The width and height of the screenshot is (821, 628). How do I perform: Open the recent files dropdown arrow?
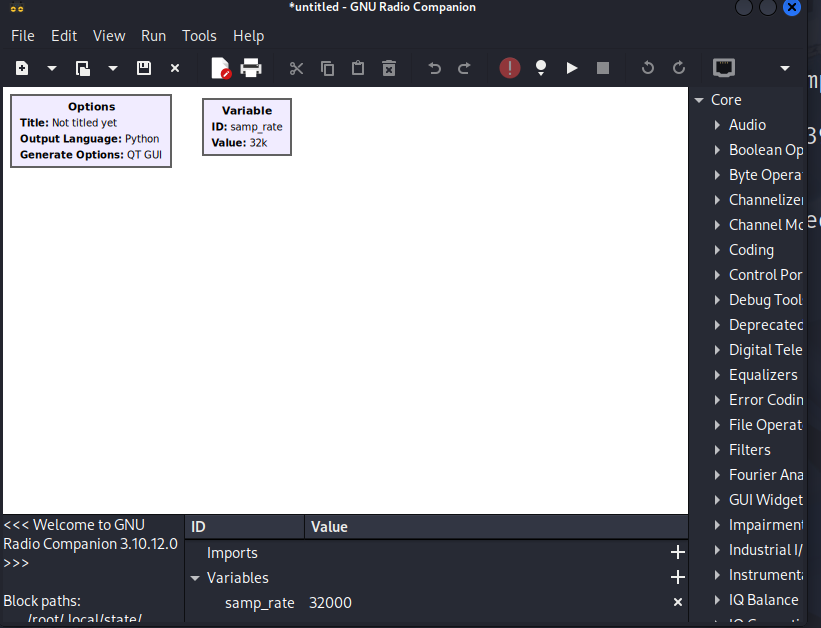(x=113, y=68)
